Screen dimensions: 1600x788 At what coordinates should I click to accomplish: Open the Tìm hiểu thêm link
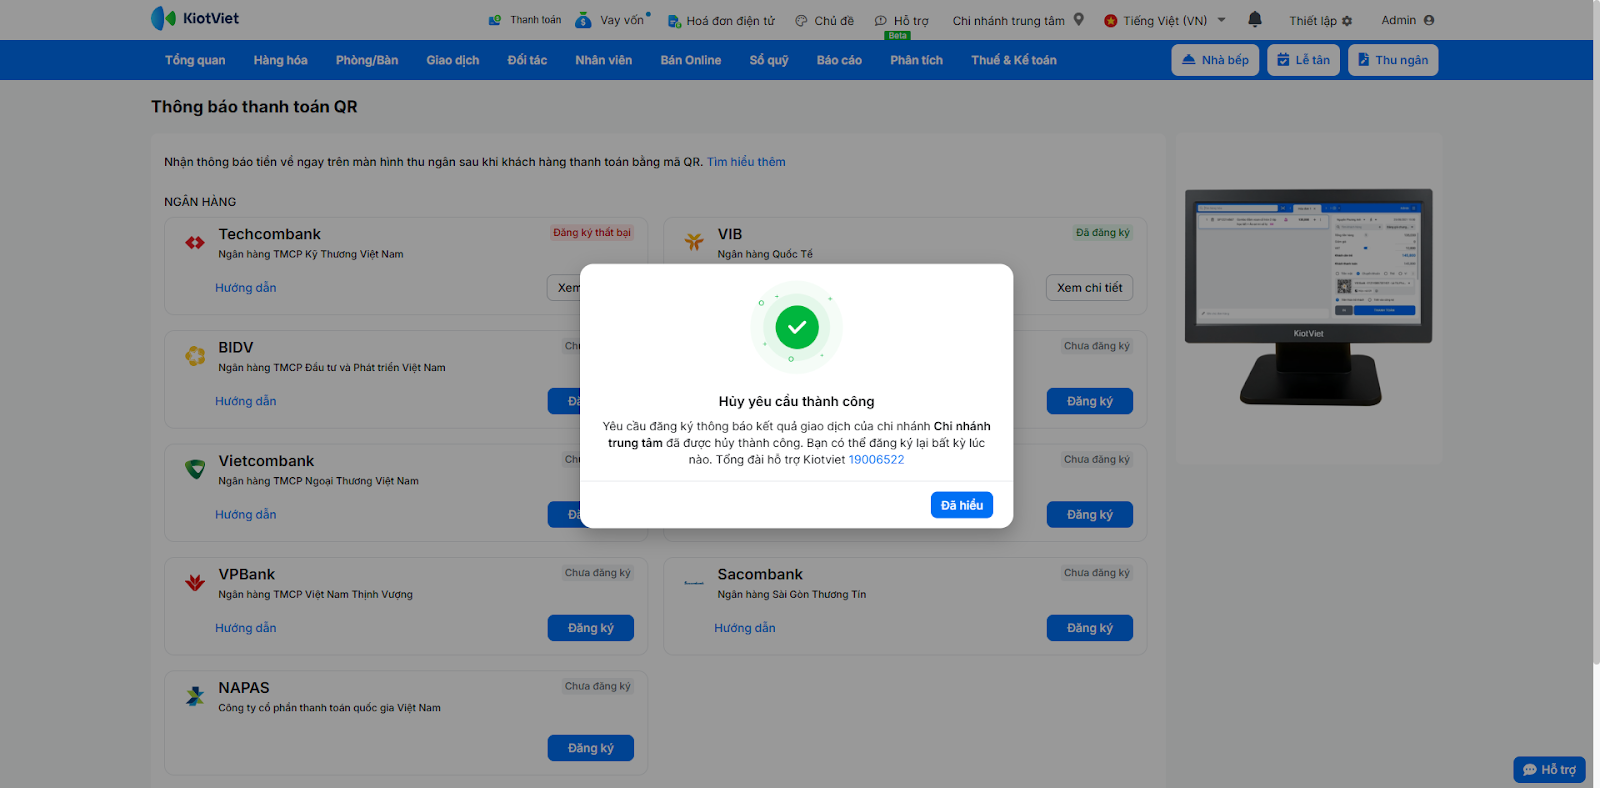tap(746, 162)
